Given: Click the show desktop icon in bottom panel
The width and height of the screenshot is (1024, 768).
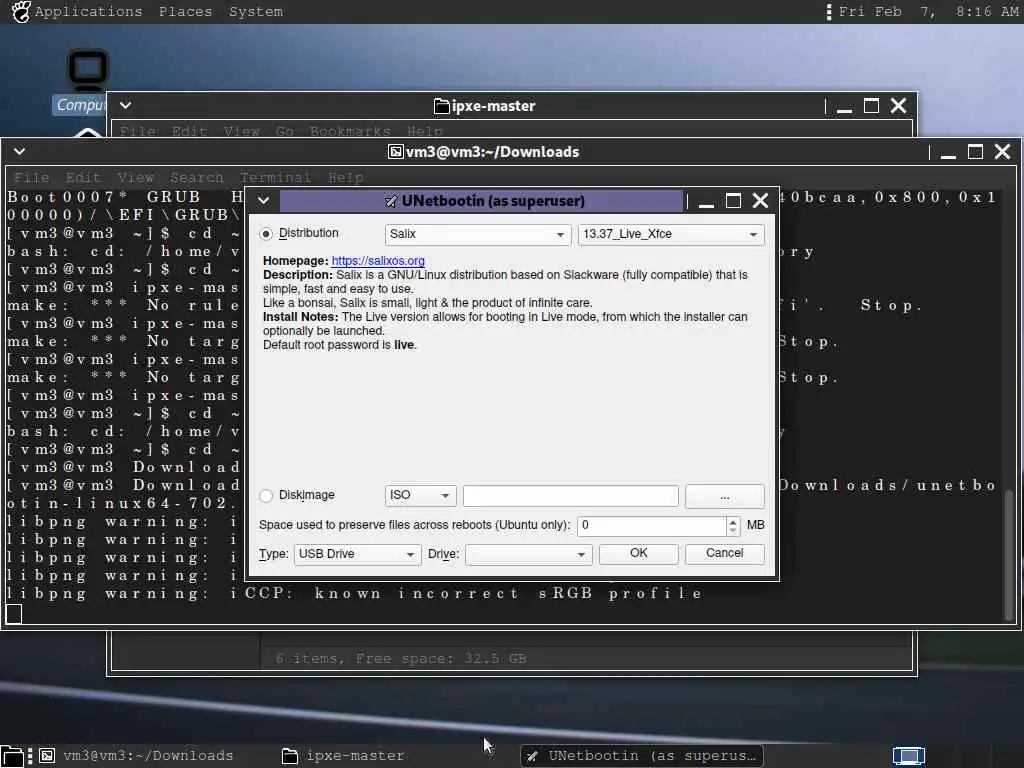Looking at the screenshot, I should point(13,756).
